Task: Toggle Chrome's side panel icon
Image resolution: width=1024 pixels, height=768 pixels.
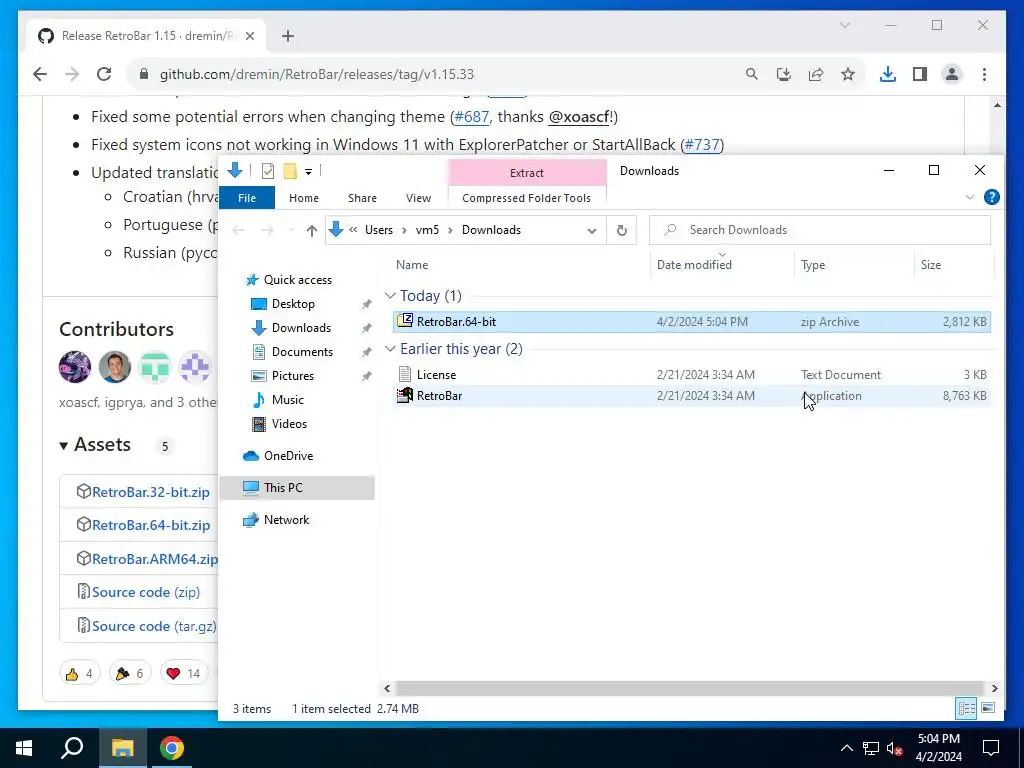Action: [920, 74]
